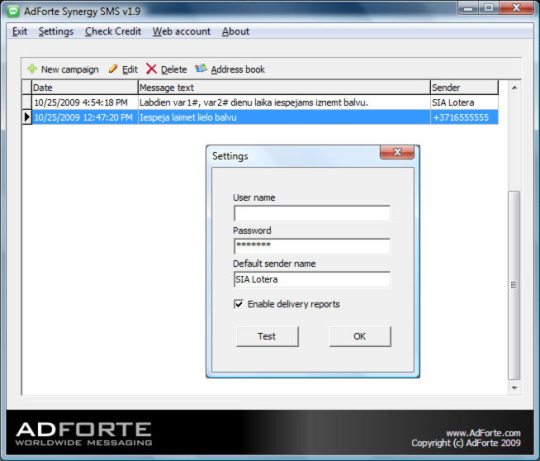Click the +3716555555 sender cell
Viewport: 540px width, 461px height.
coord(464,117)
